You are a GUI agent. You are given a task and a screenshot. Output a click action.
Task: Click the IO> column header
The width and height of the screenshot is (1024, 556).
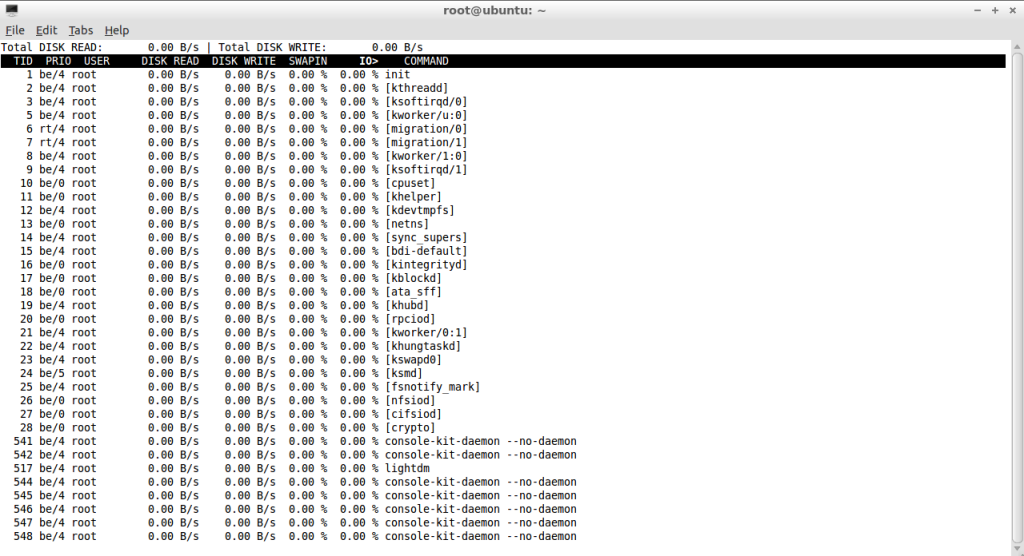[368, 61]
